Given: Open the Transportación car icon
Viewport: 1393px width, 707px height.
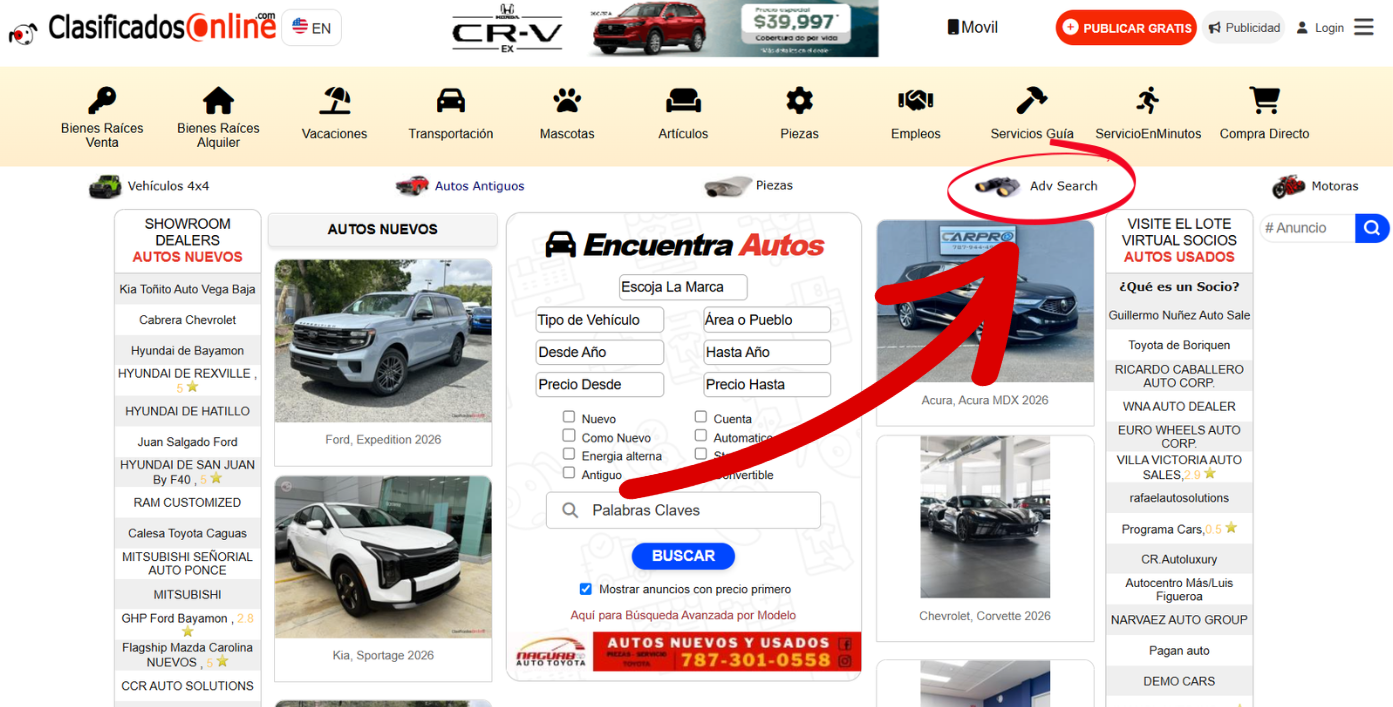Looking at the screenshot, I should (451, 100).
